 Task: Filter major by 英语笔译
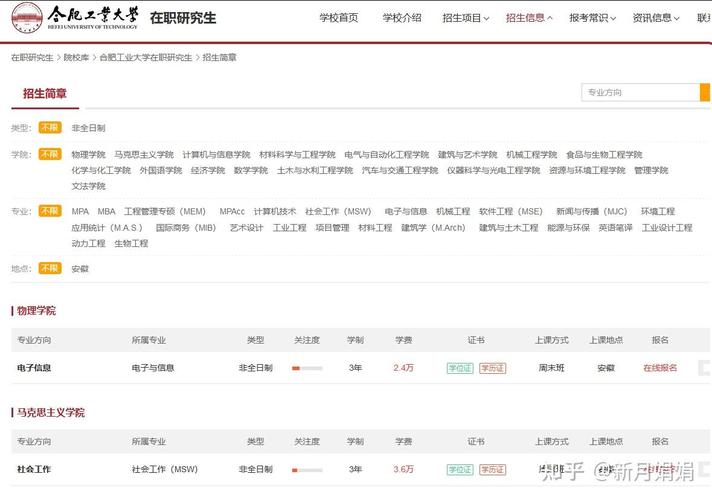pyautogui.click(x=616, y=228)
